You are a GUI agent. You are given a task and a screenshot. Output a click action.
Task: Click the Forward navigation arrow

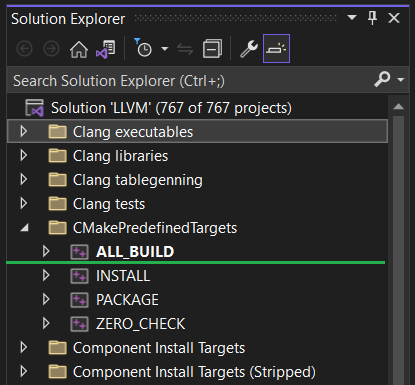coord(51,49)
